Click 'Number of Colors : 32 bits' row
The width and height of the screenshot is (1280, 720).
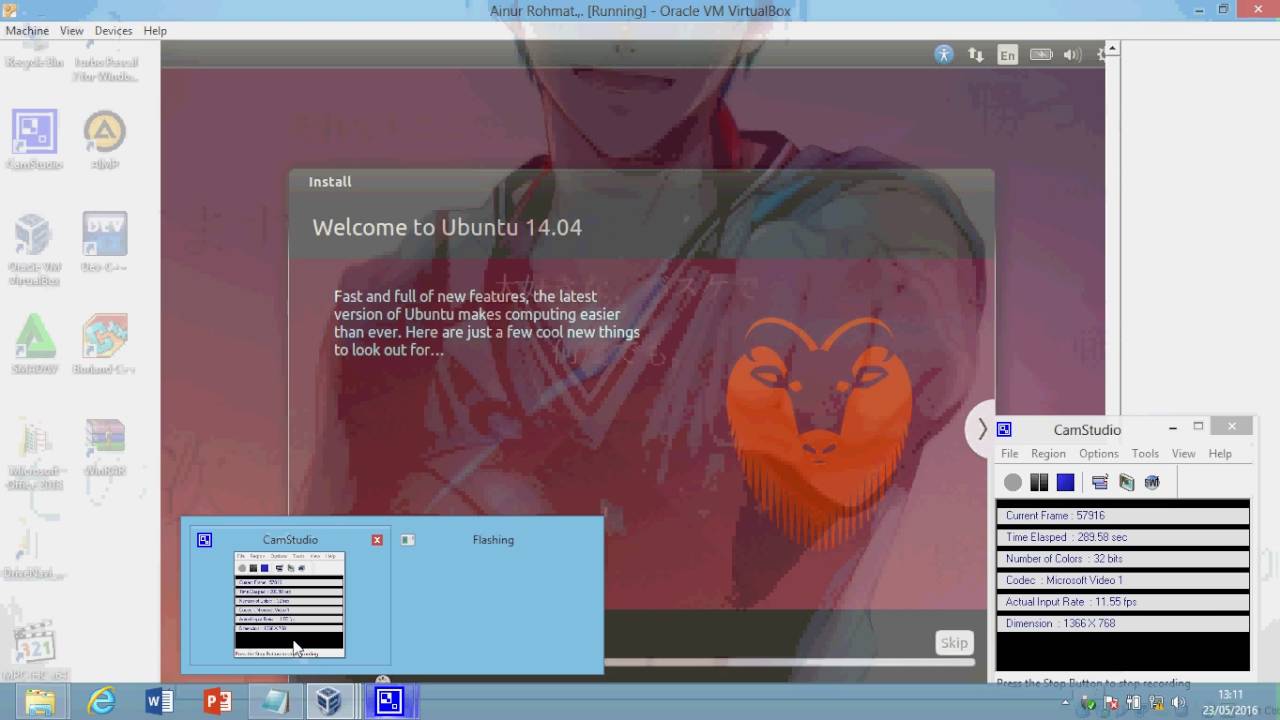[x=1122, y=559]
